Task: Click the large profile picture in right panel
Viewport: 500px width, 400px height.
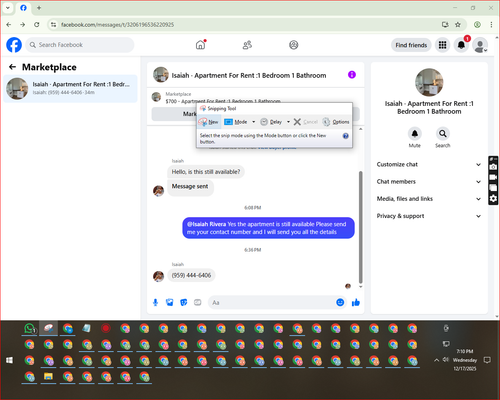Action: [x=429, y=82]
